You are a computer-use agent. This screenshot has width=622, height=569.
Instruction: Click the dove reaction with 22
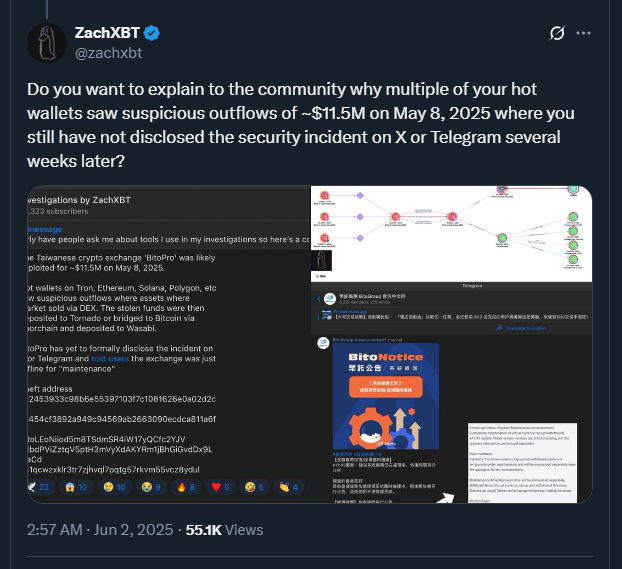point(40,487)
